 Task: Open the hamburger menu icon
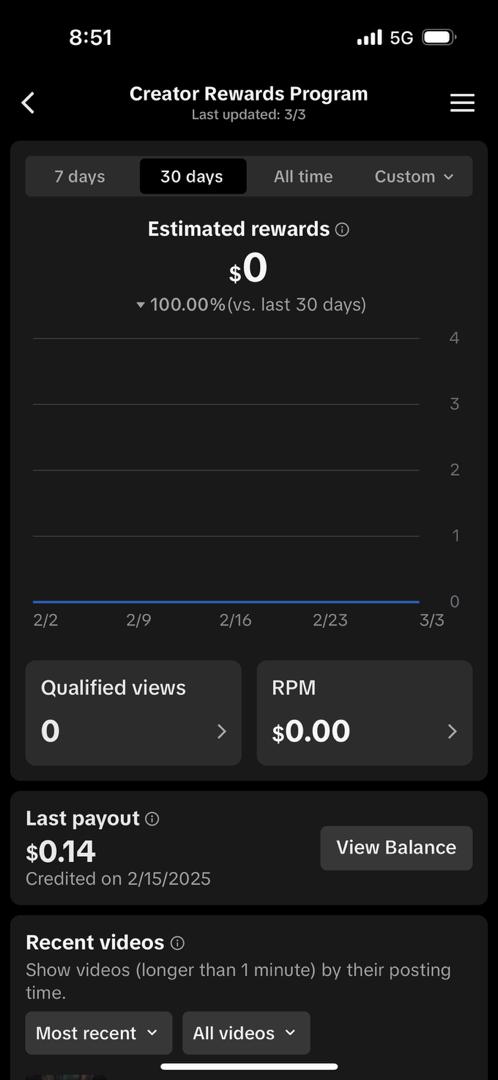[x=462, y=103]
